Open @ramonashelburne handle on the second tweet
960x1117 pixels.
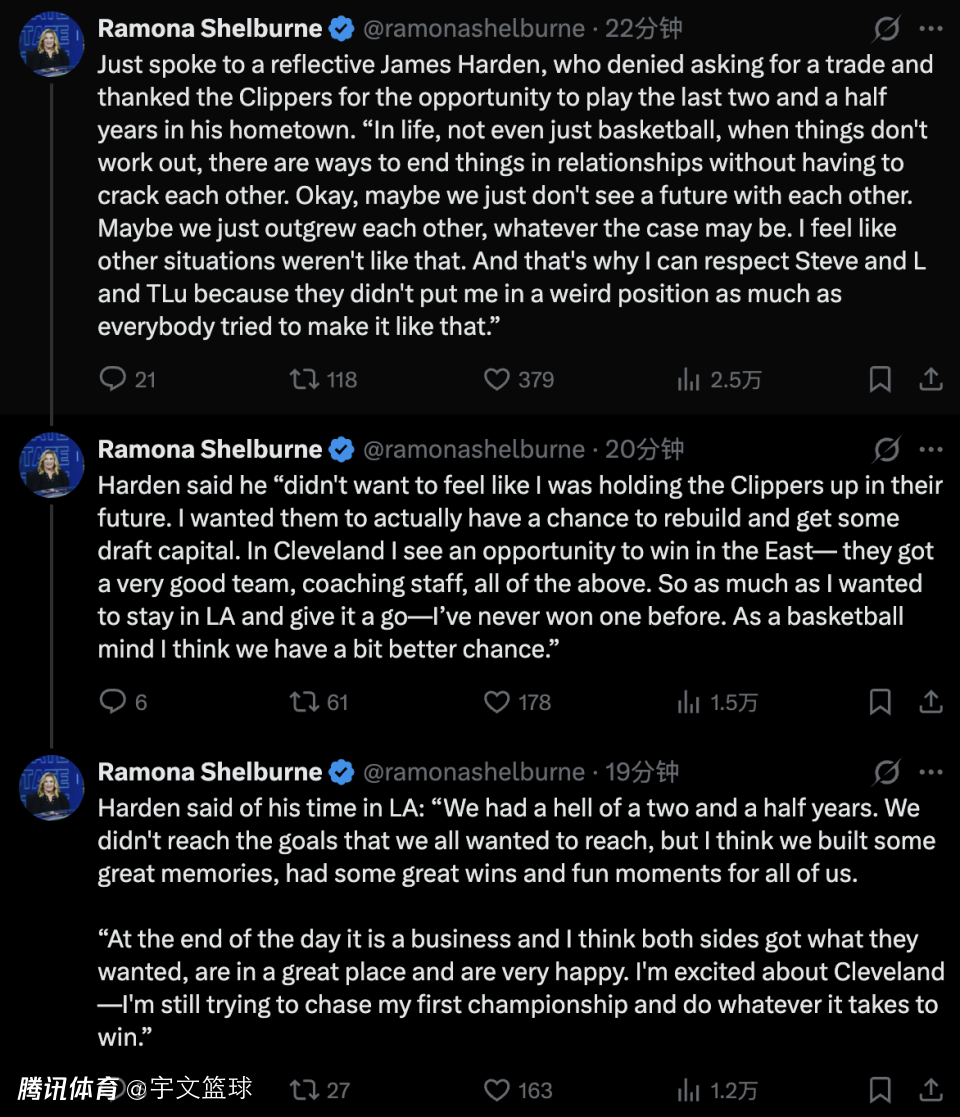click(x=473, y=450)
